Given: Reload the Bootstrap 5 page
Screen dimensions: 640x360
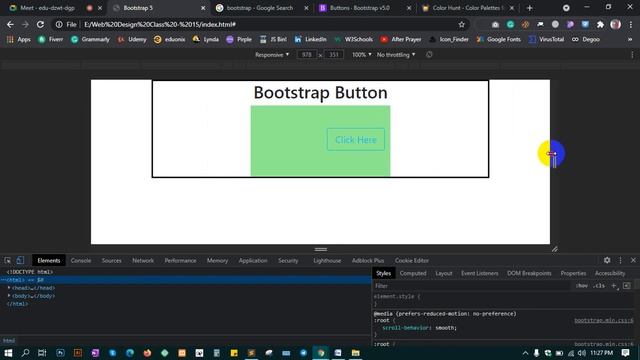Looking at the screenshot, I should [x=40, y=24].
